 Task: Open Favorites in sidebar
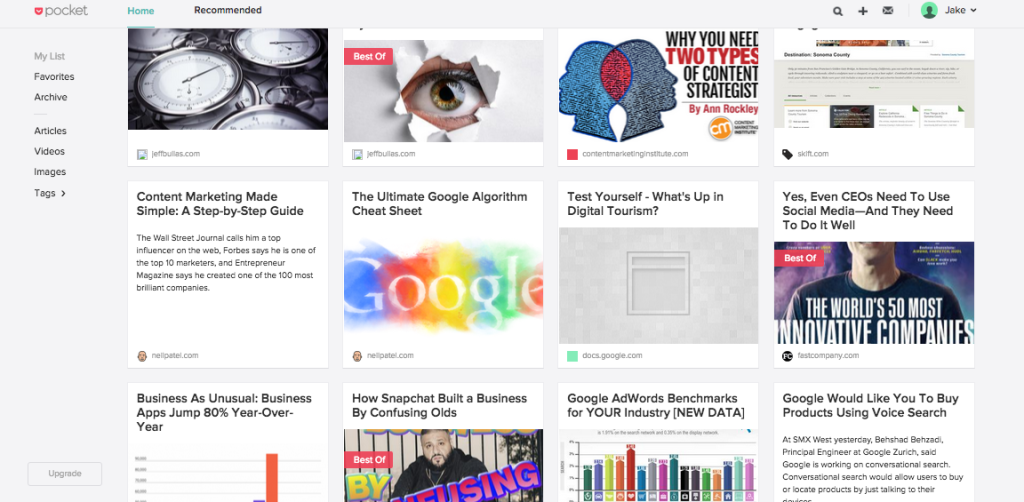(54, 76)
